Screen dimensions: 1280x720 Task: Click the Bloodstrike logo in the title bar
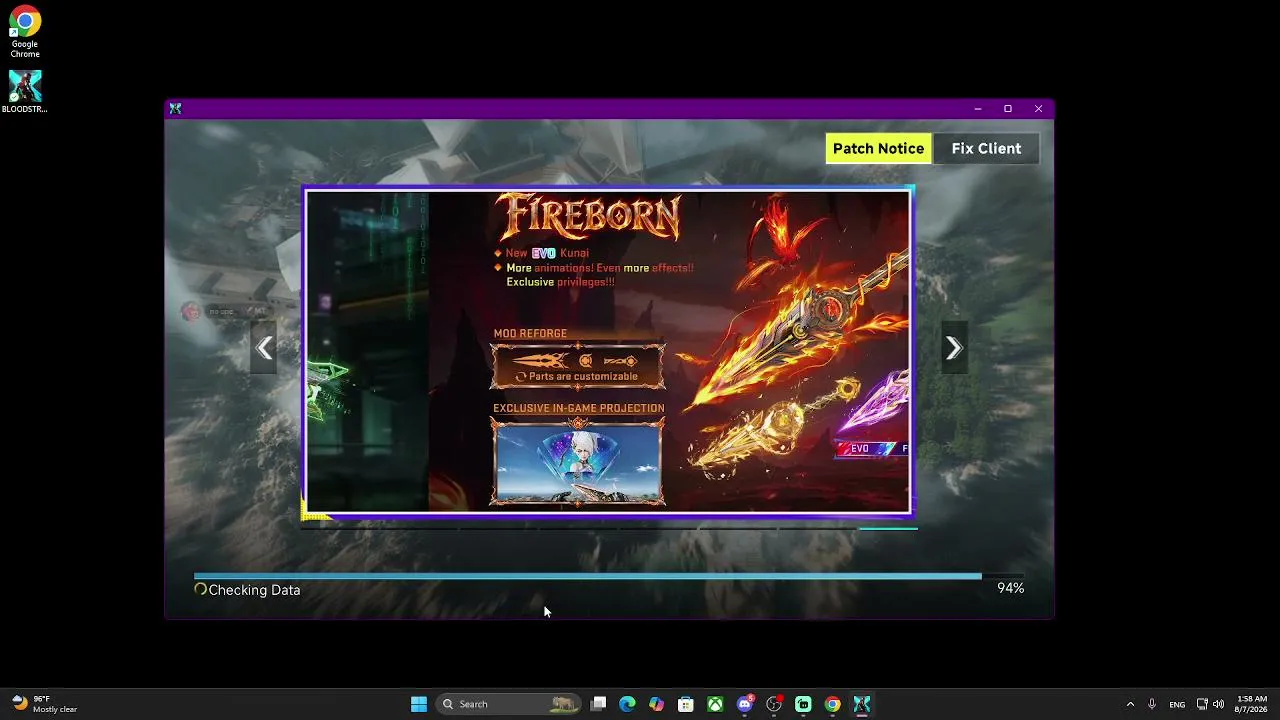point(176,109)
